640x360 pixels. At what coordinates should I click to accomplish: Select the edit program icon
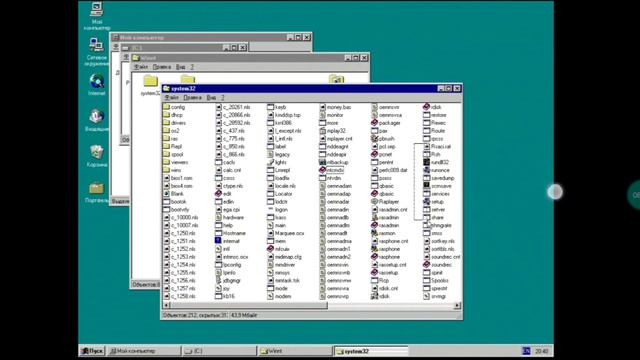pos(218,194)
